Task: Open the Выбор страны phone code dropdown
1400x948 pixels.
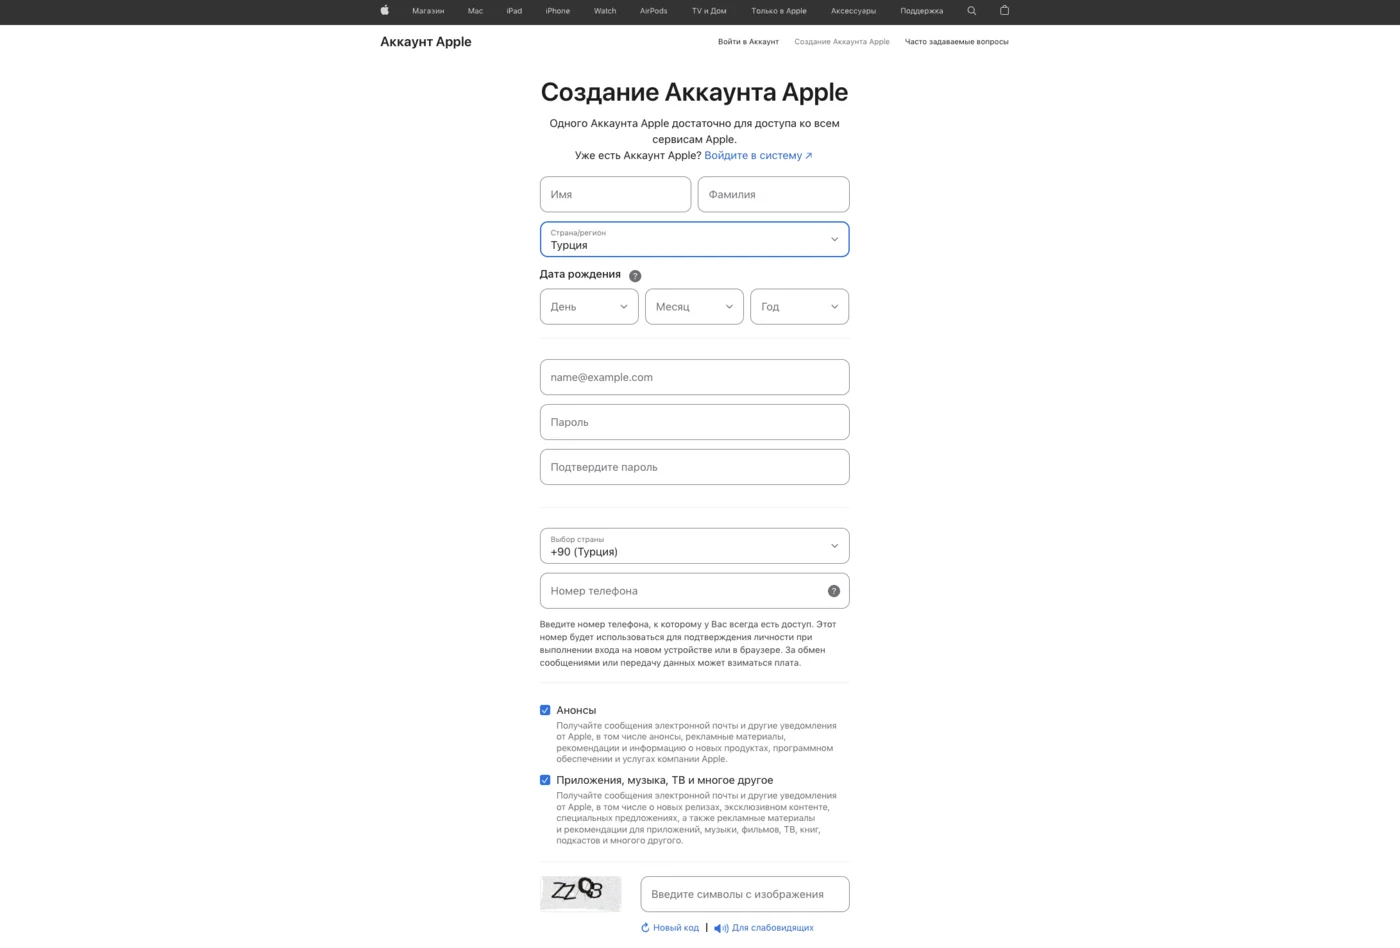Action: click(694, 546)
